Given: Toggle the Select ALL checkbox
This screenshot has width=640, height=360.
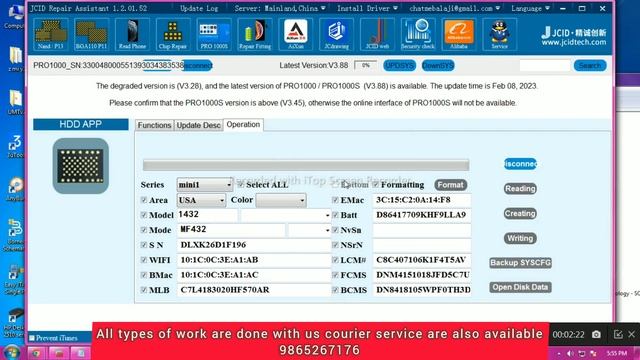Looking at the screenshot, I should (241, 185).
